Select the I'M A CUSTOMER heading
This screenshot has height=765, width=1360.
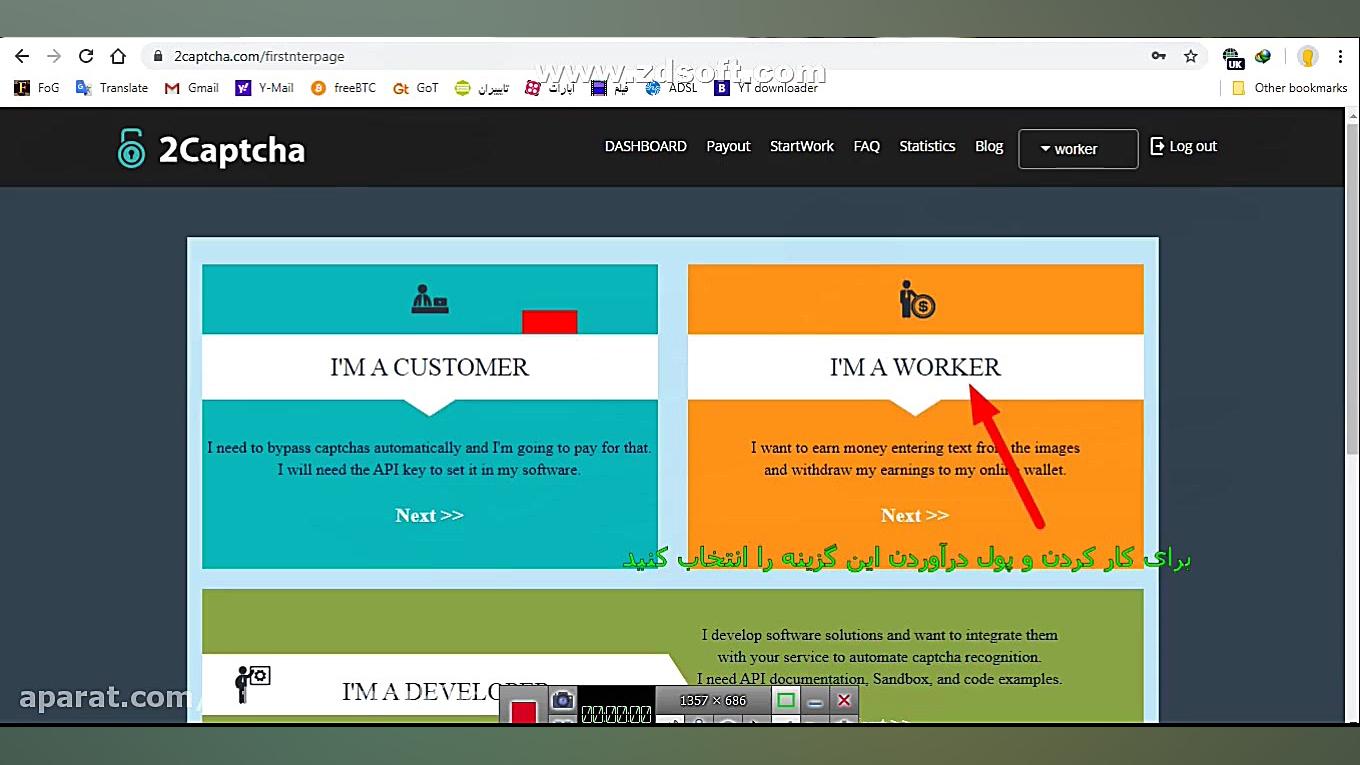430,367
